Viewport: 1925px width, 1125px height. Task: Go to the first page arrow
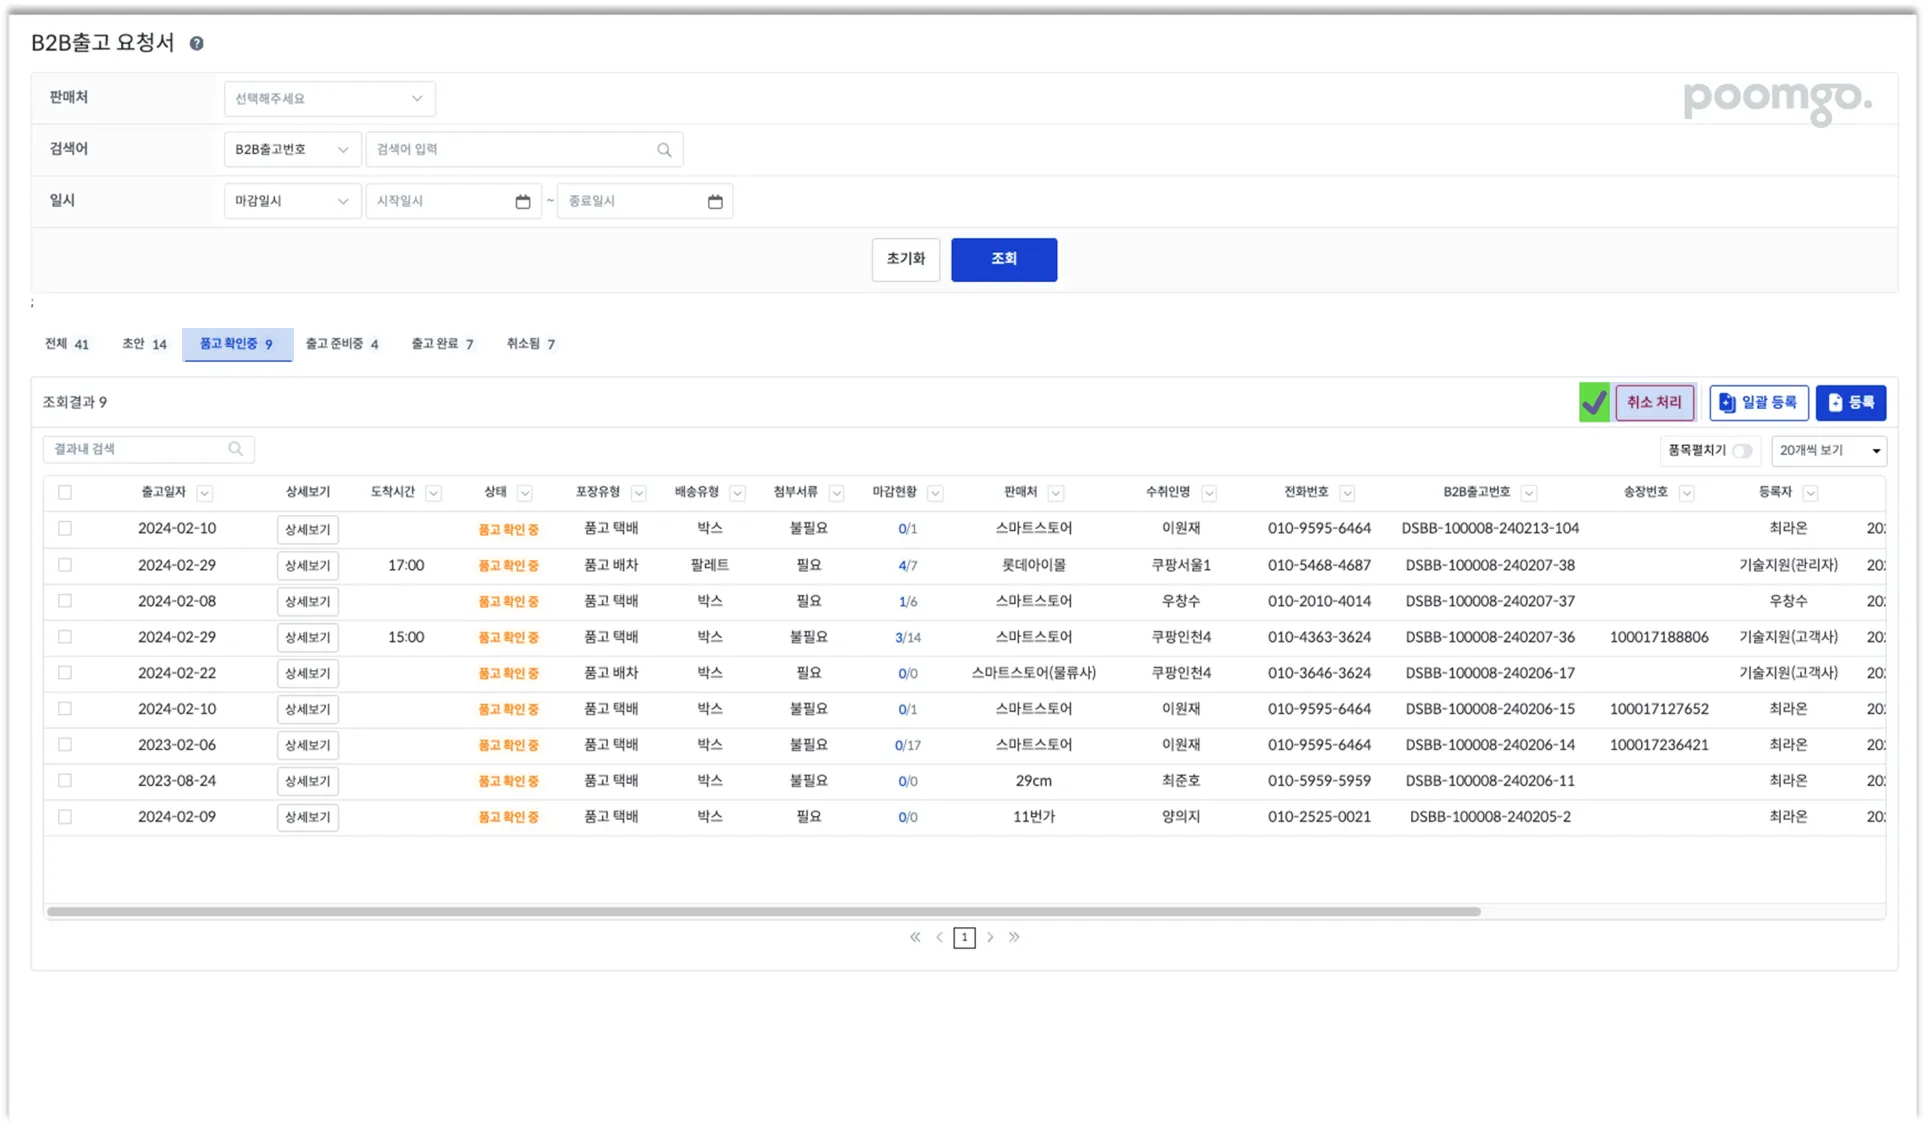[x=915, y=937]
